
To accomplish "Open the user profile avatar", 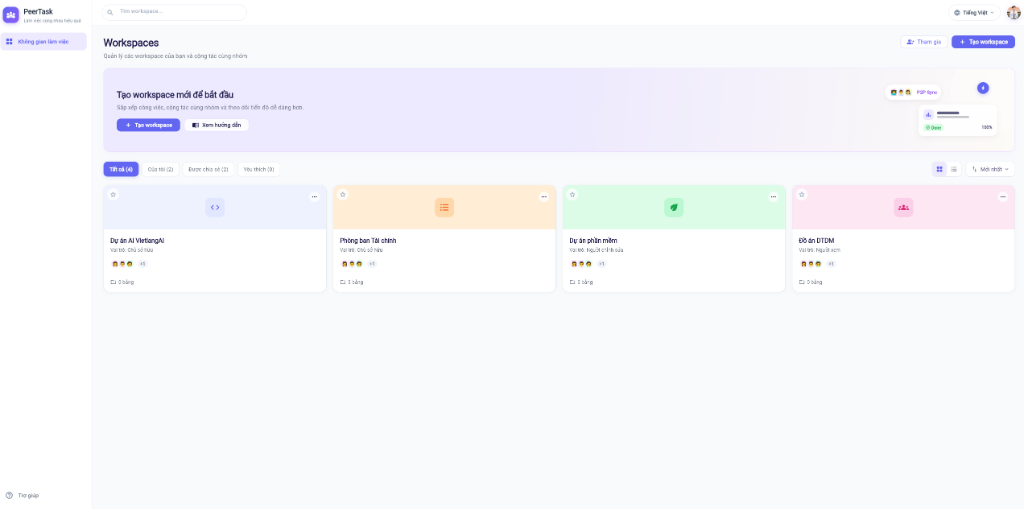I will [x=1014, y=12].
